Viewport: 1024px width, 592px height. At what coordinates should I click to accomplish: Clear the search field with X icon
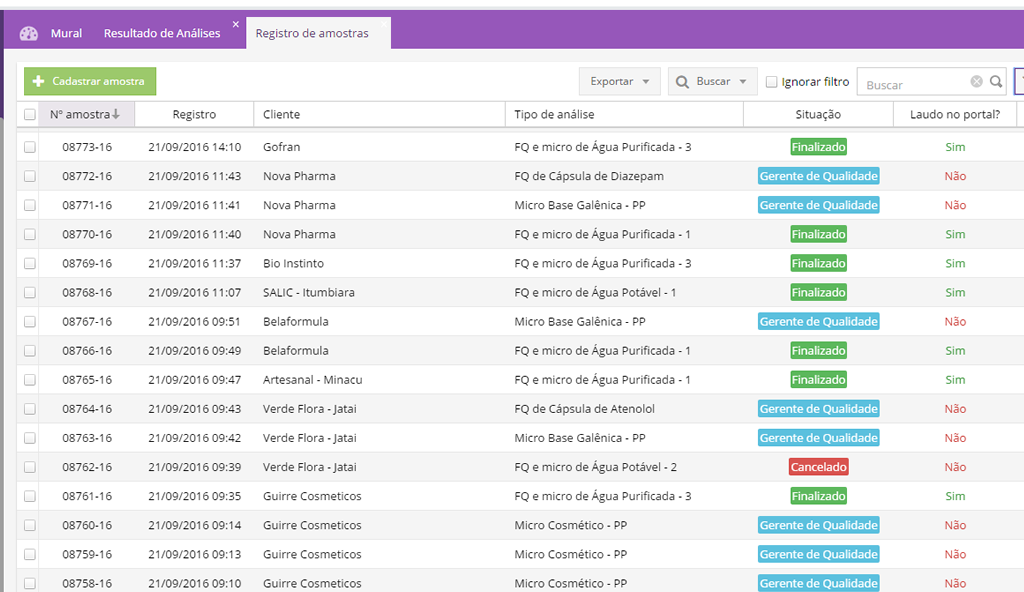(x=976, y=81)
